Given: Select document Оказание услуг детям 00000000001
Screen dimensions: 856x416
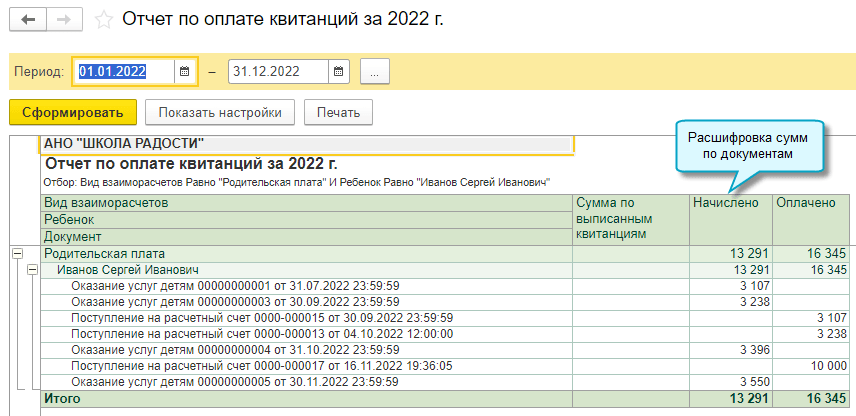Looking at the screenshot, I should pos(235,286).
